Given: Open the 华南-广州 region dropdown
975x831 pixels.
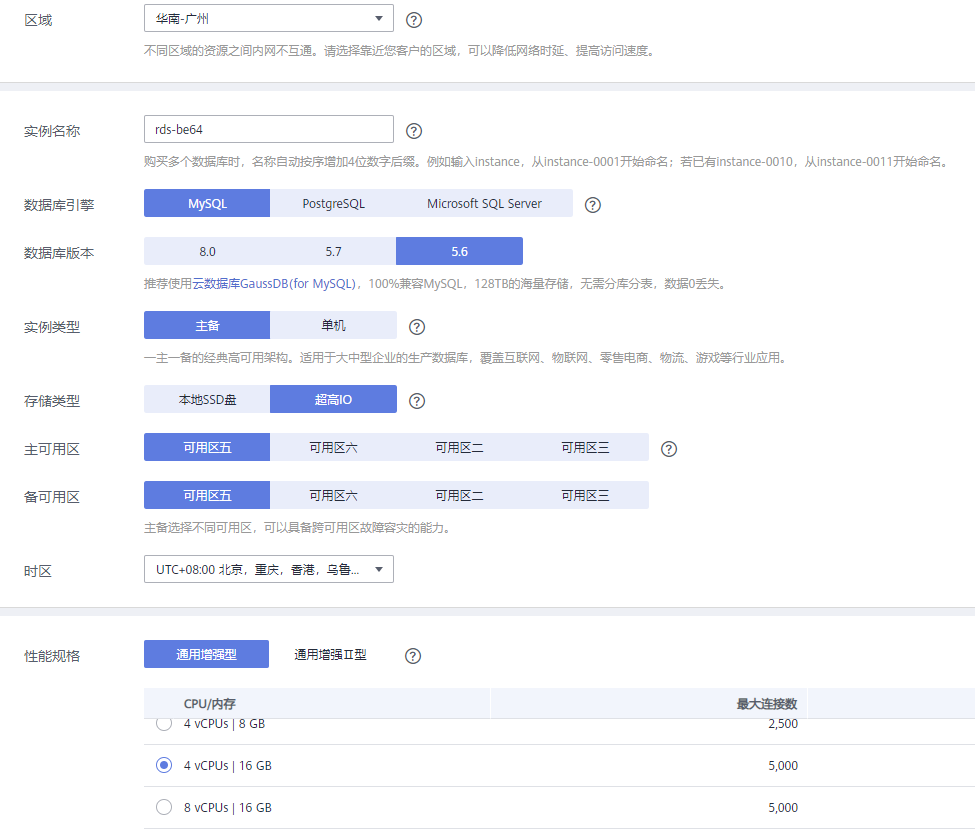Looking at the screenshot, I should click(x=269, y=18).
